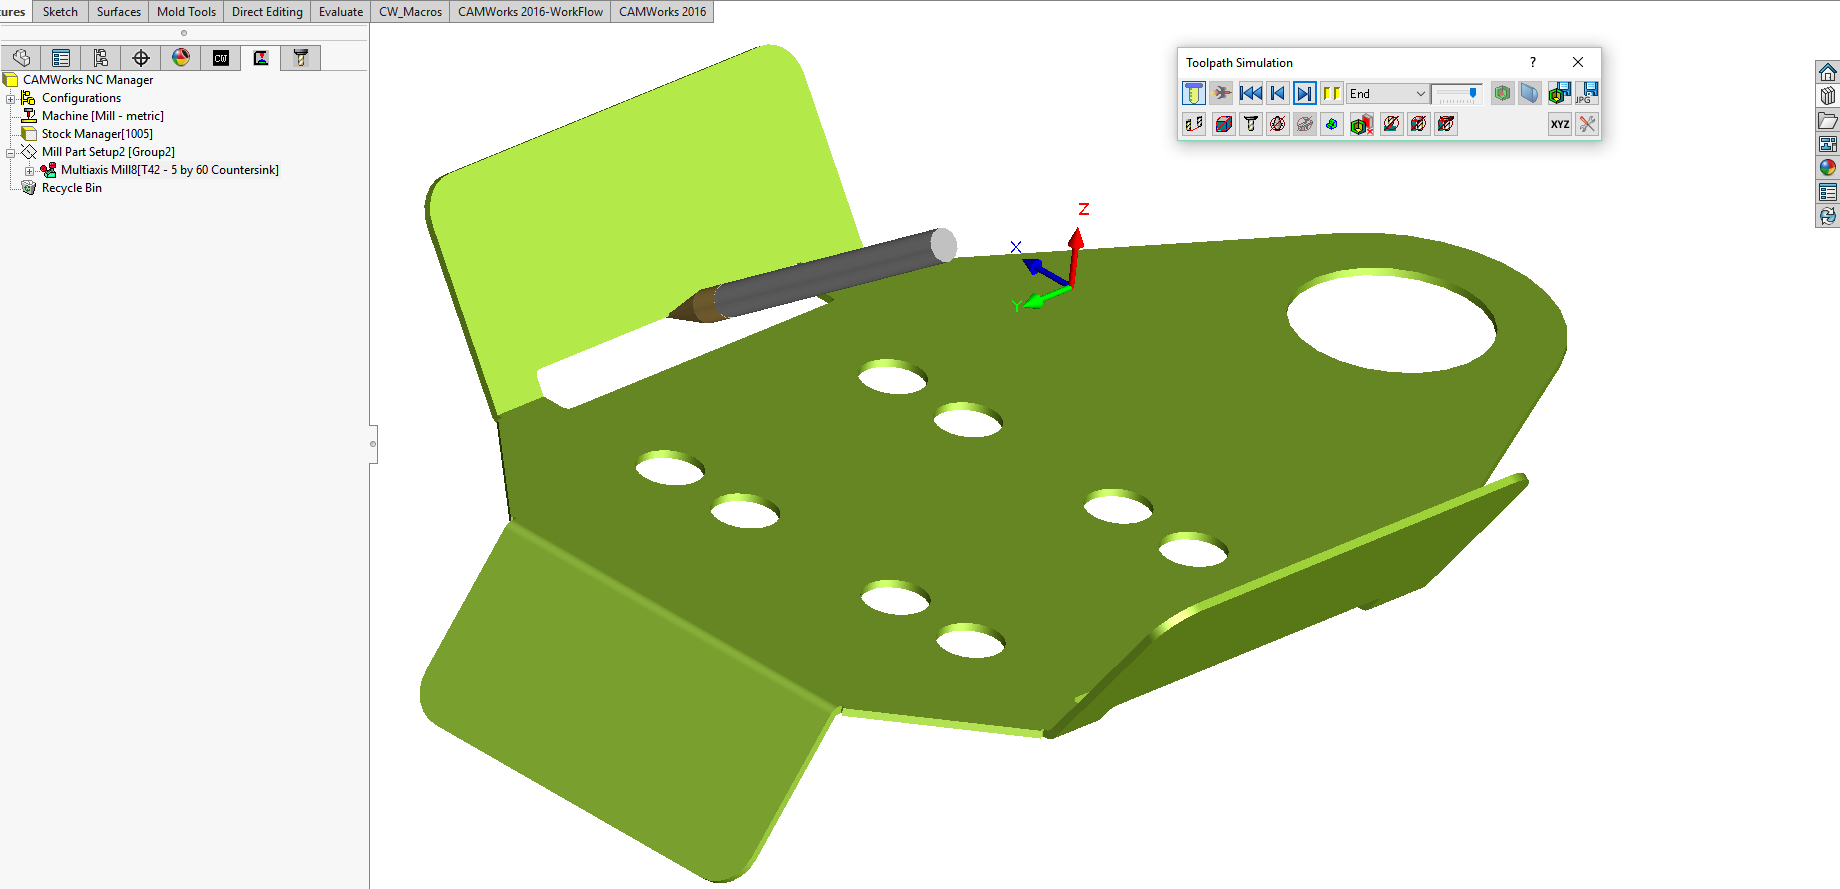Image resolution: width=1840 pixels, height=889 pixels.
Task: Collapse the Mill Part Setup2 node
Action: point(11,152)
